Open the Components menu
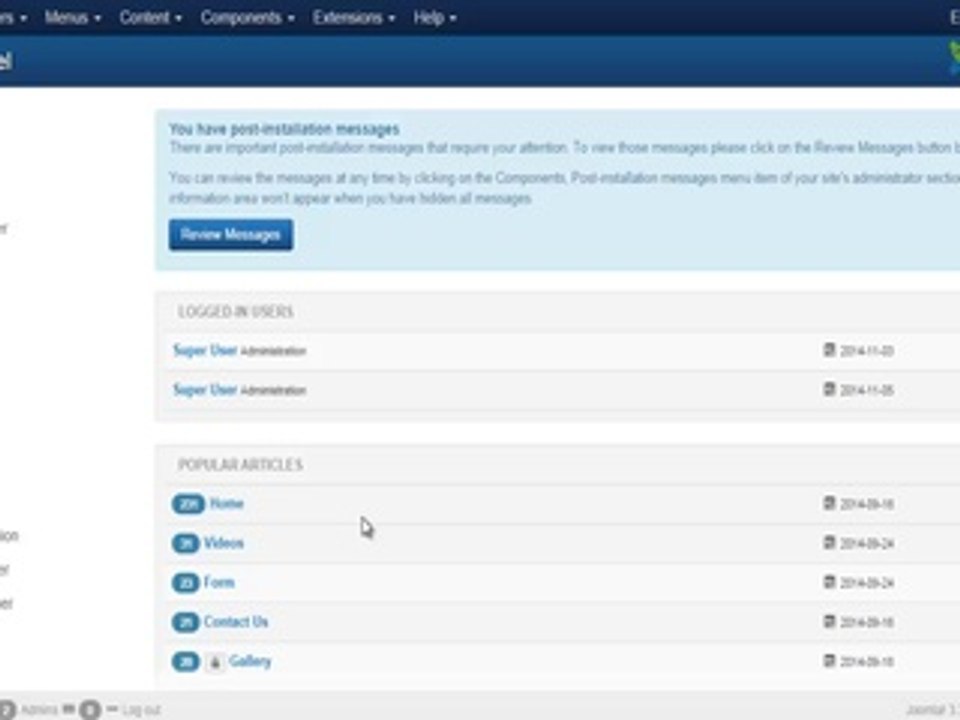Viewport: 960px width, 720px height. [247, 18]
